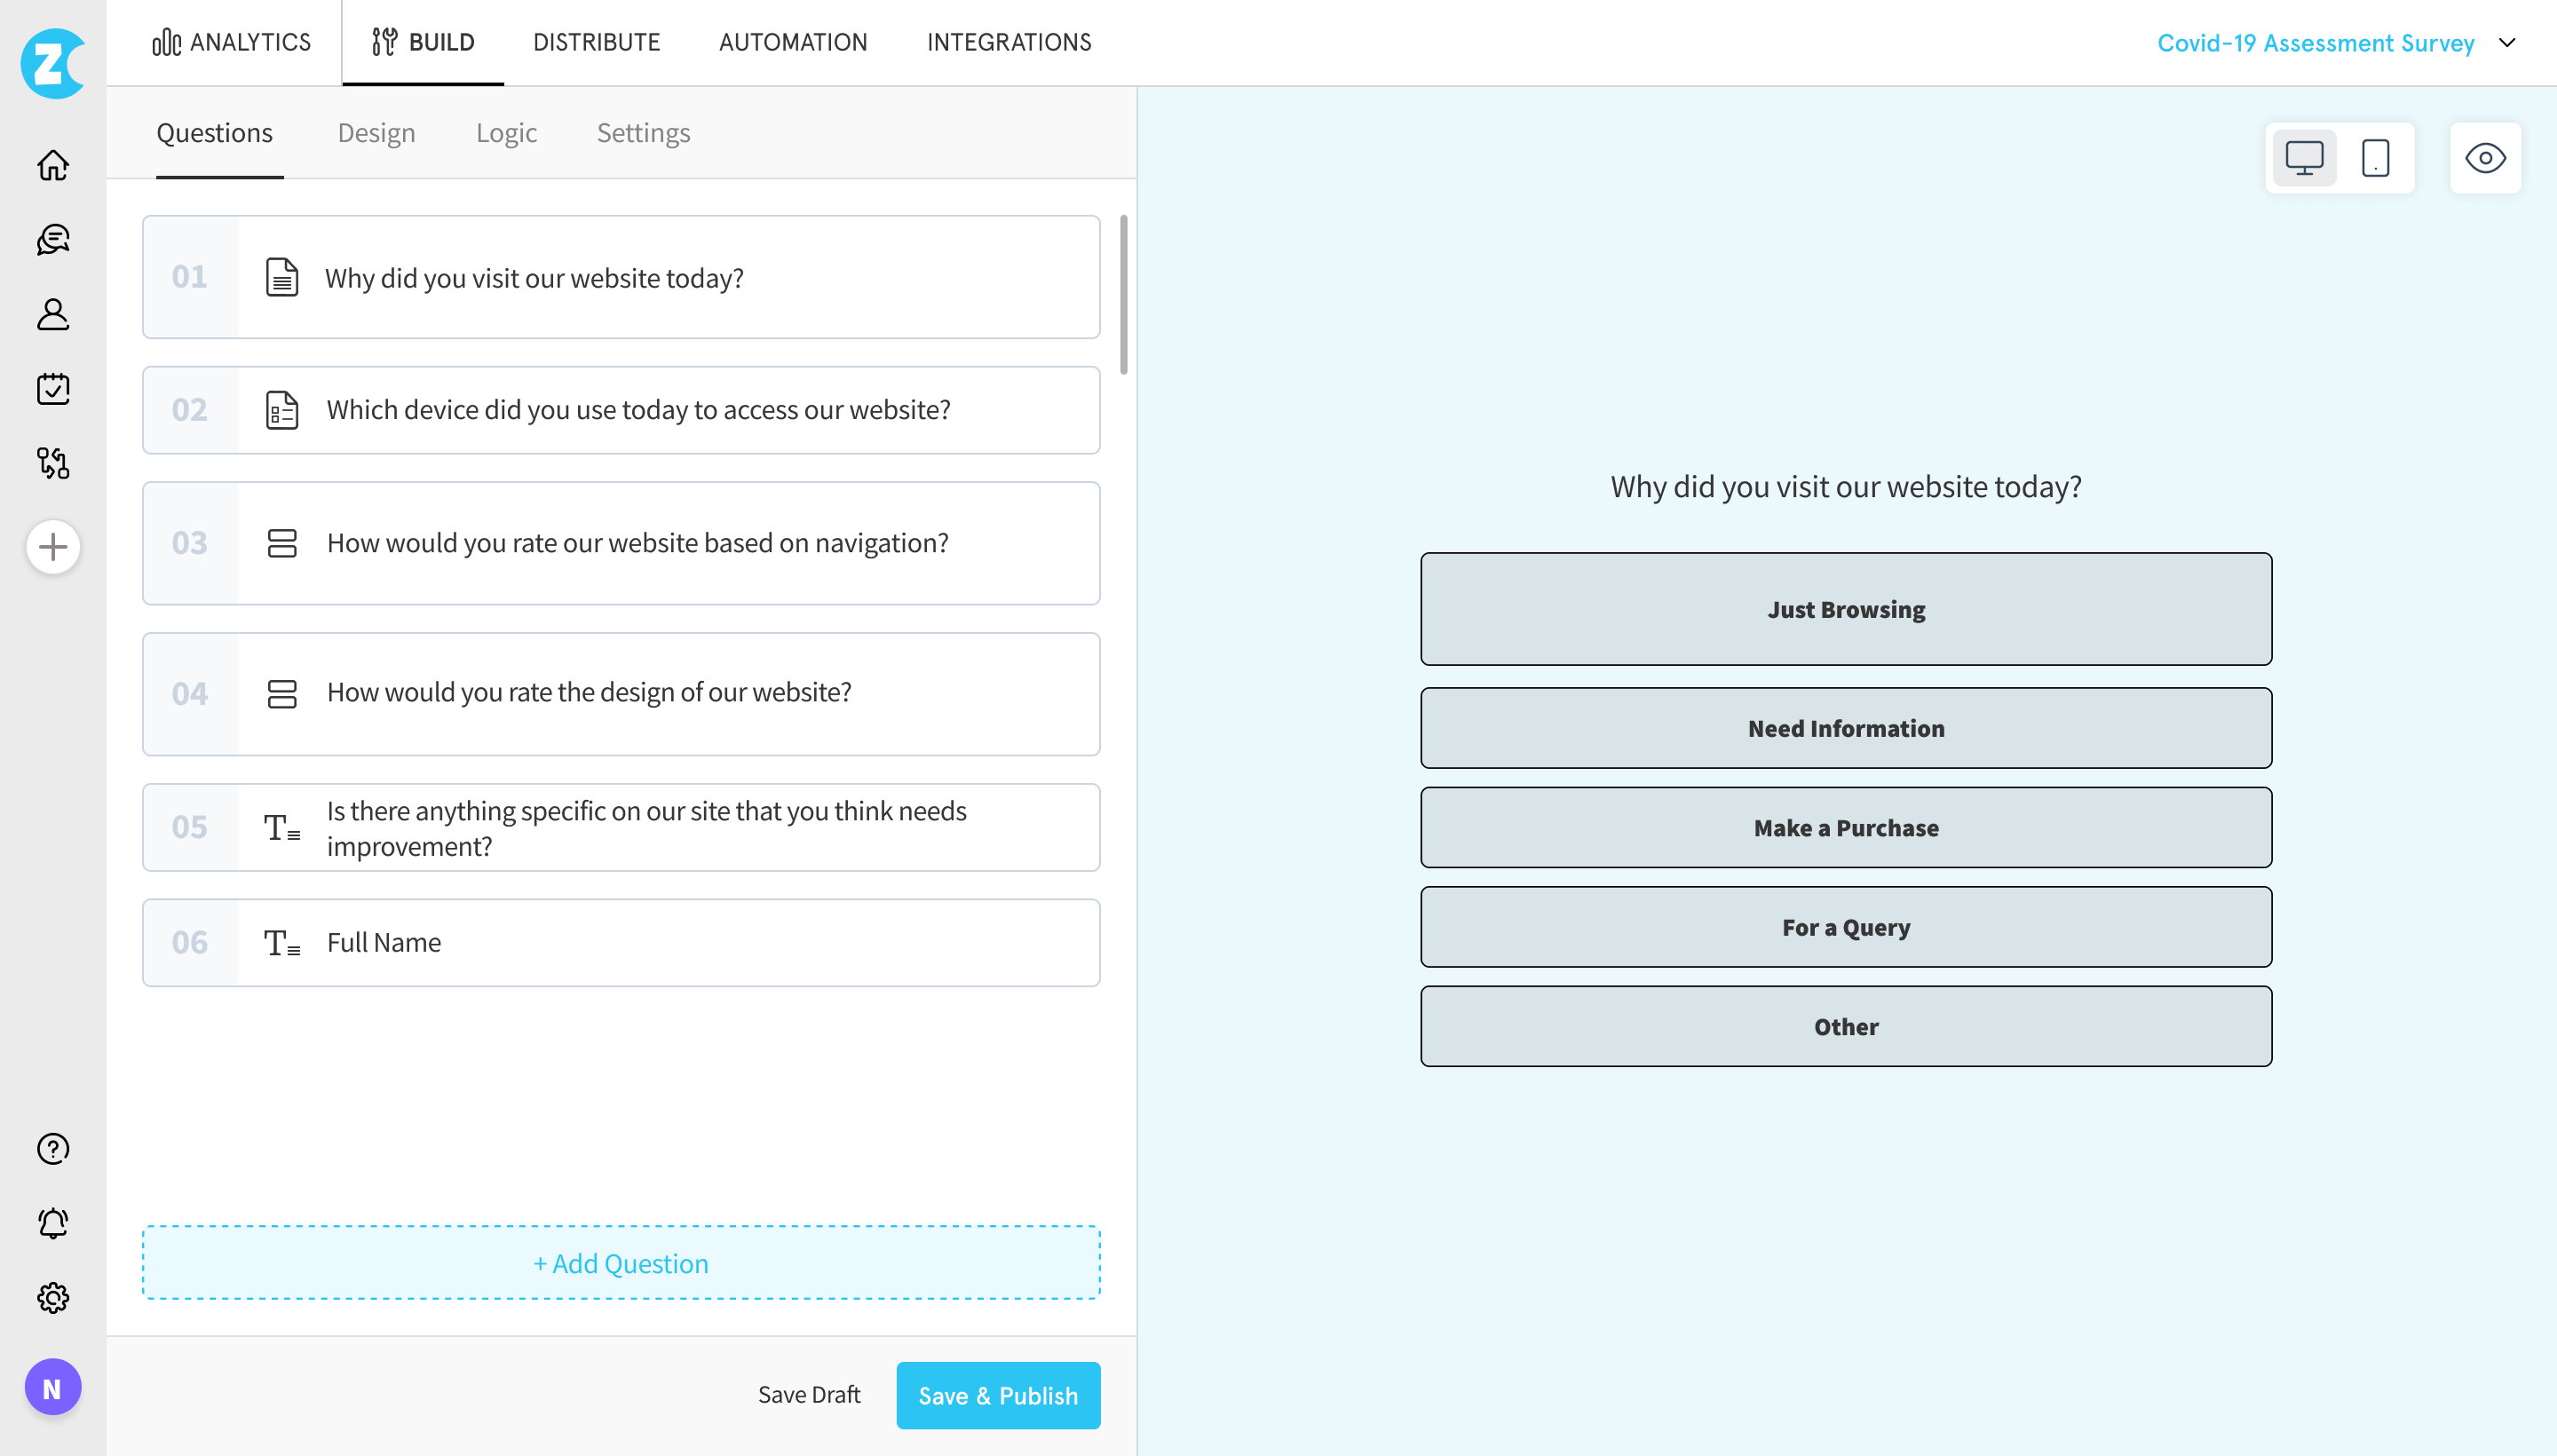The image size is (2557, 1456).
Task: Click the Save & Publish button
Action: (998, 1395)
